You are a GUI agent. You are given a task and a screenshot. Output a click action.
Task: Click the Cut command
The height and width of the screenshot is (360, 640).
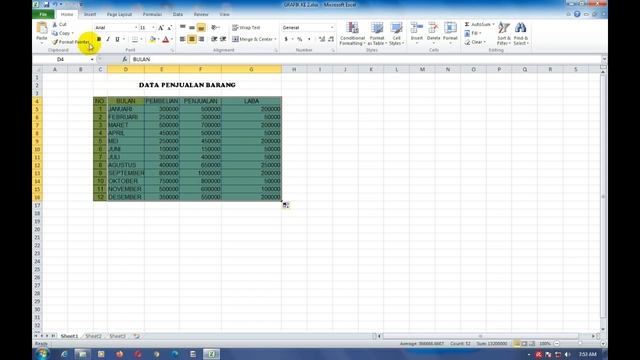(x=60, y=24)
